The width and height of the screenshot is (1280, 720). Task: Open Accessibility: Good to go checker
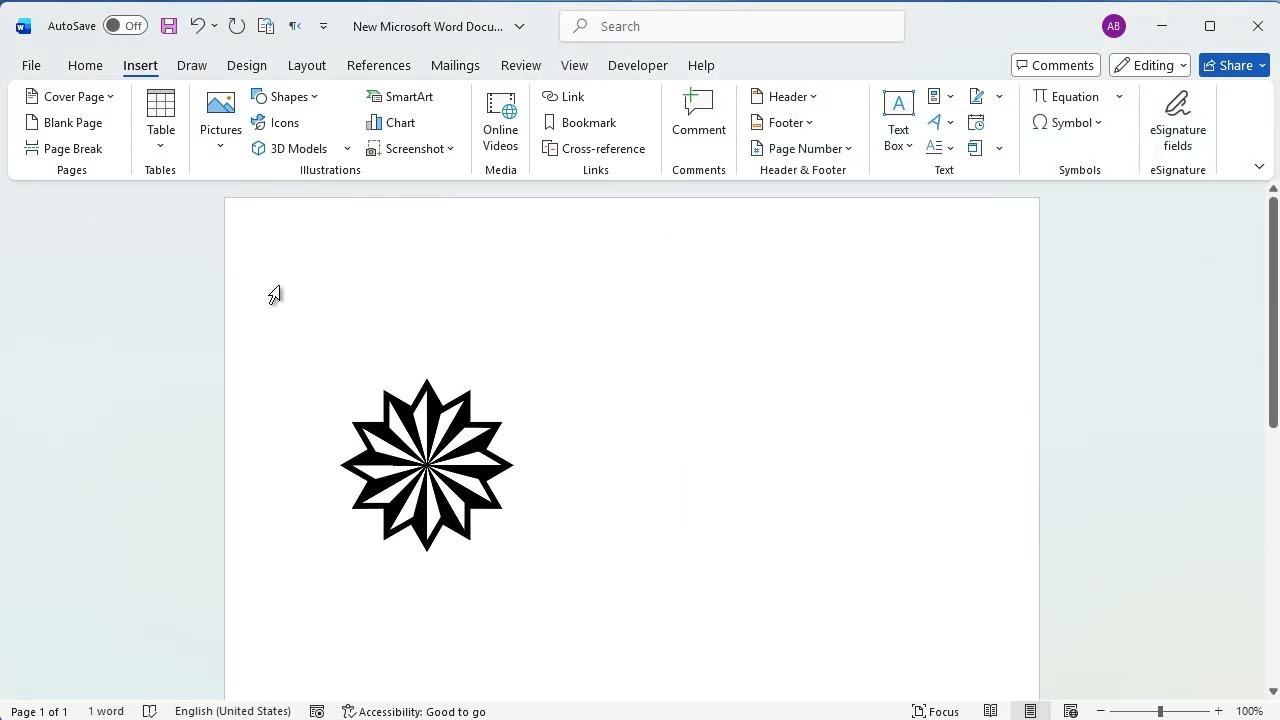click(413, 711)
